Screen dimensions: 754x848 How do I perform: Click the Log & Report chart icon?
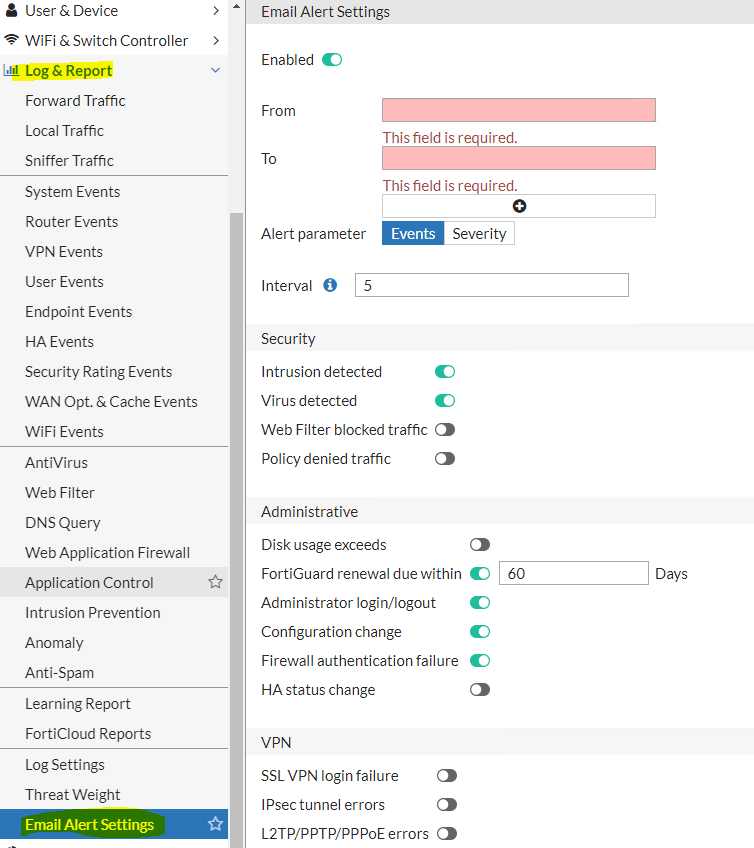11,70
